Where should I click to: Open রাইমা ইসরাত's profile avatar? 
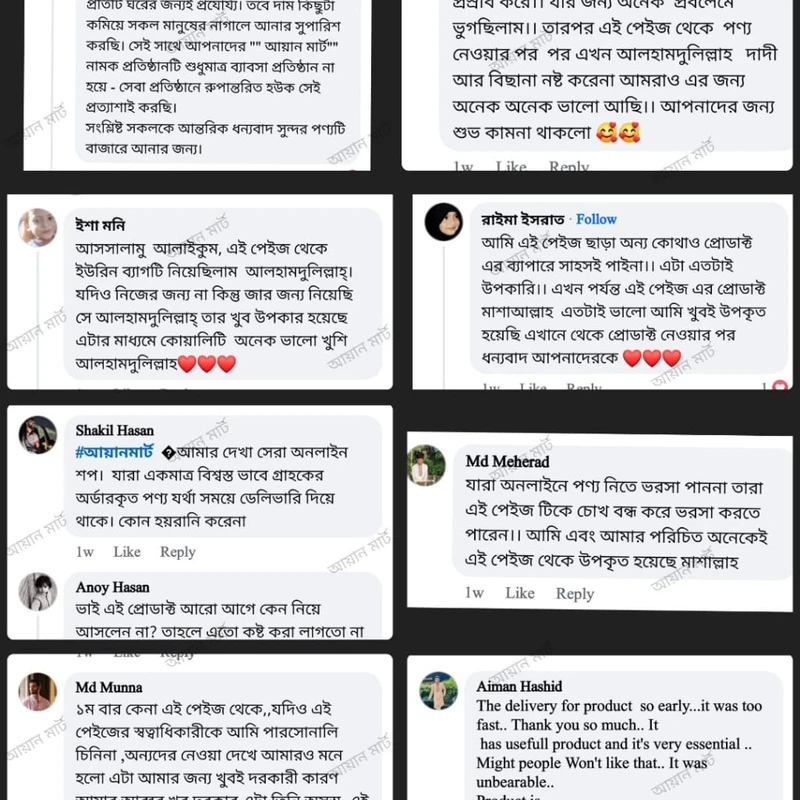point(444,222)
